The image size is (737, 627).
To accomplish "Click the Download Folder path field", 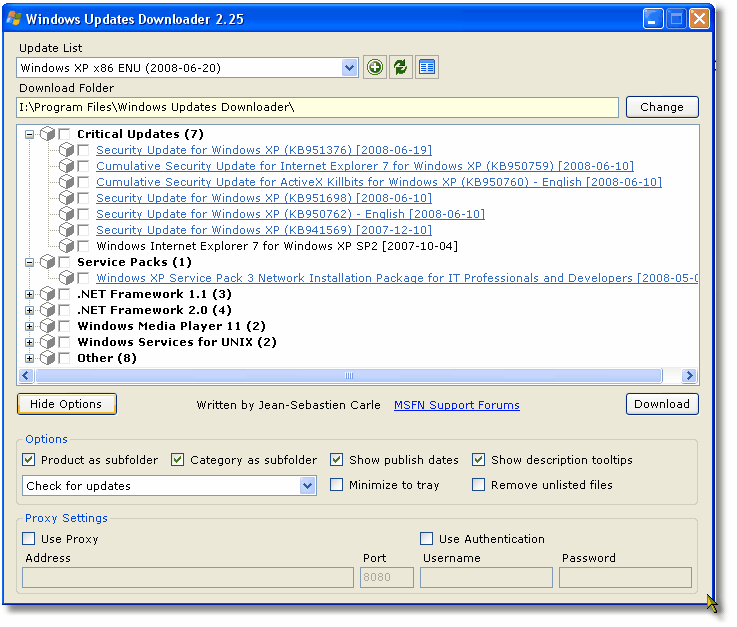I will (x=317, y=107).
